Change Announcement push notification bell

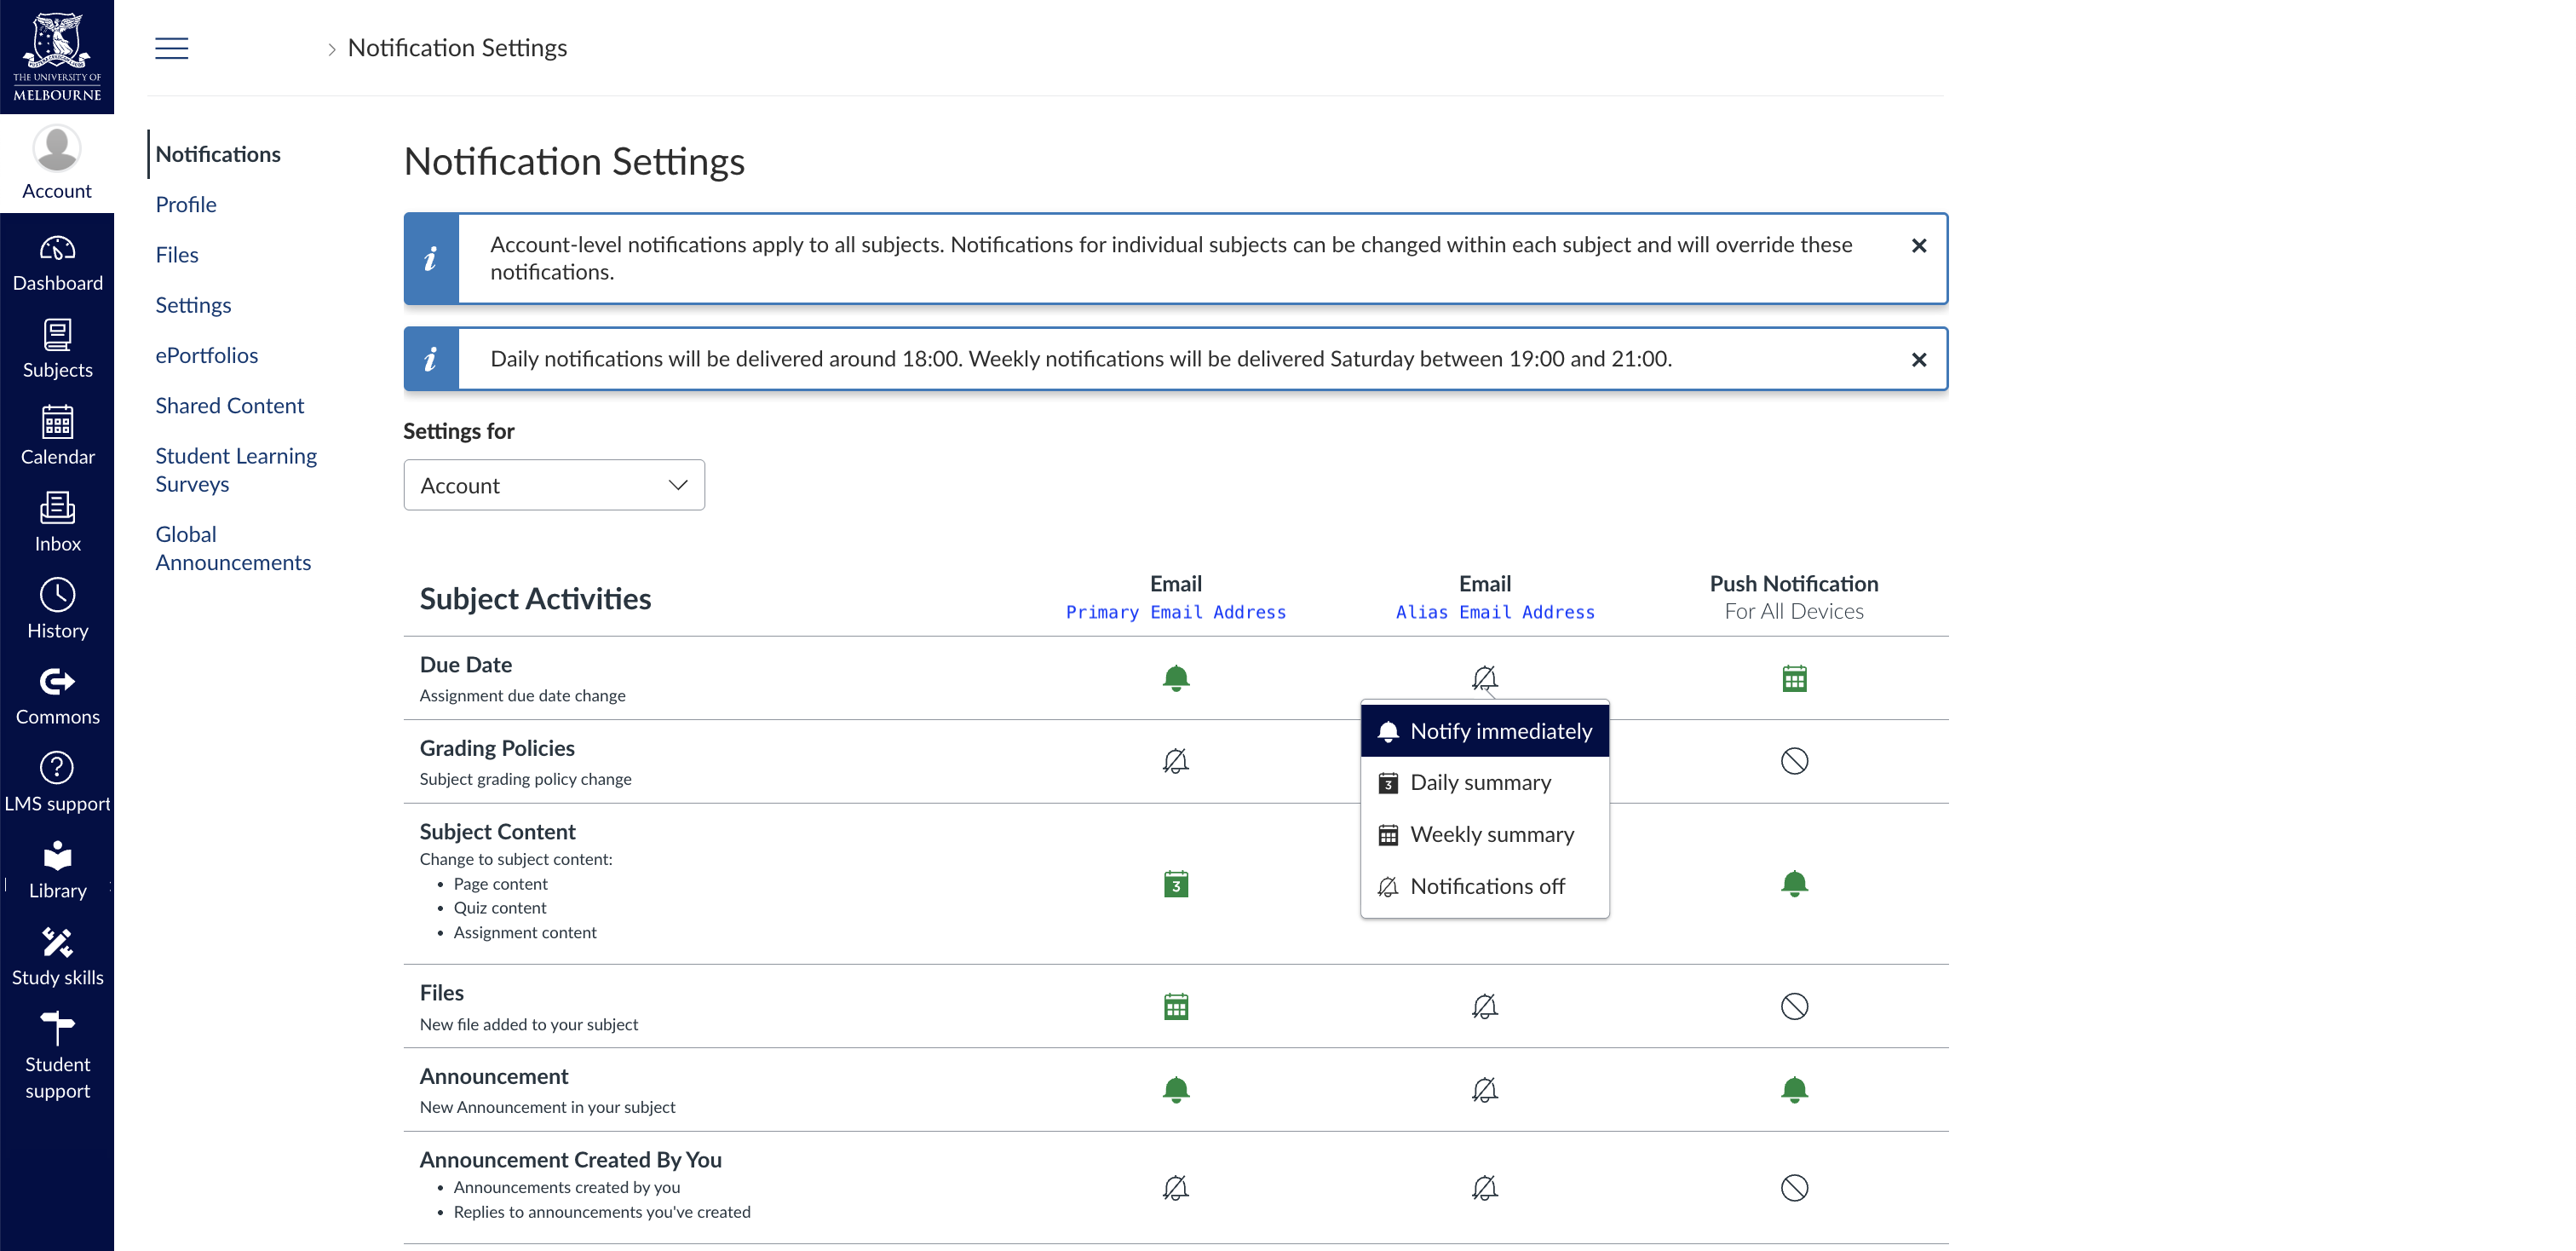pyautogui.click(x=1794, y=1090)
